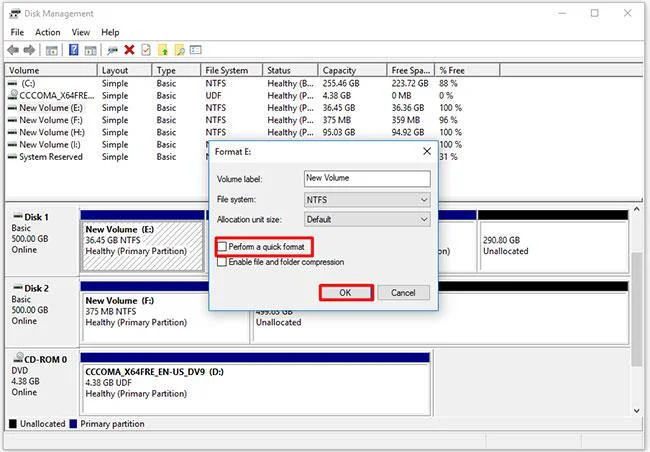Image resolution: width=650 pixels, height=452 pixels.
Task: Sort by Layout column header
Action: [x=125, y=70]
